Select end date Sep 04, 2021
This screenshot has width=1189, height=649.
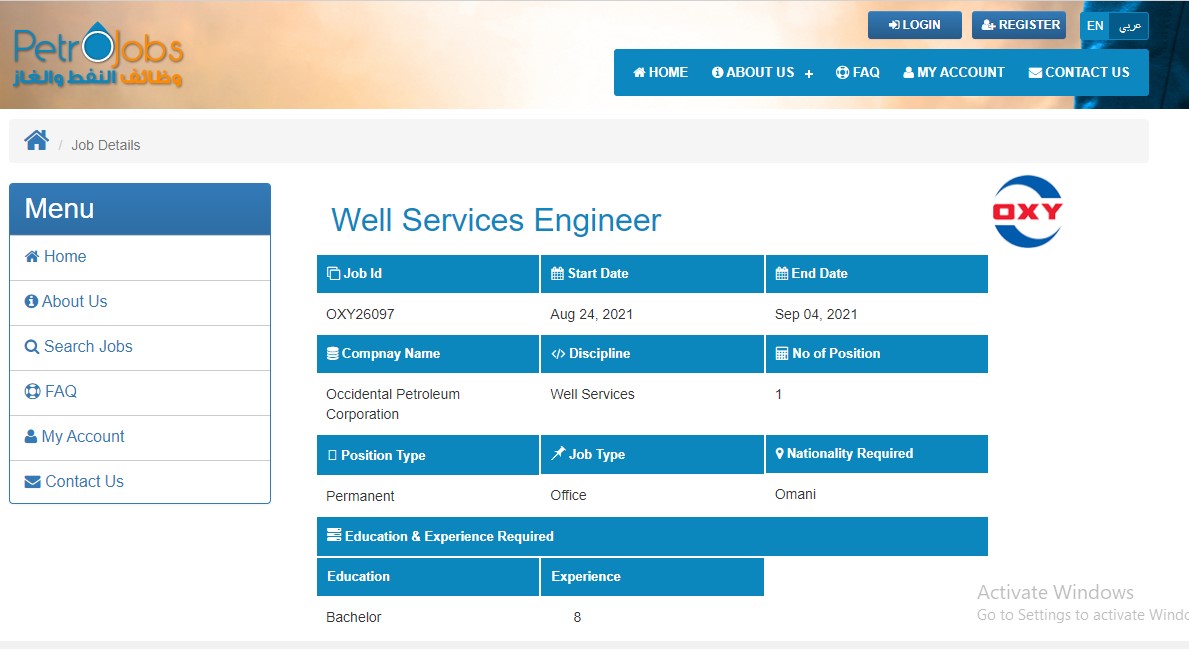tap(816, 315)
